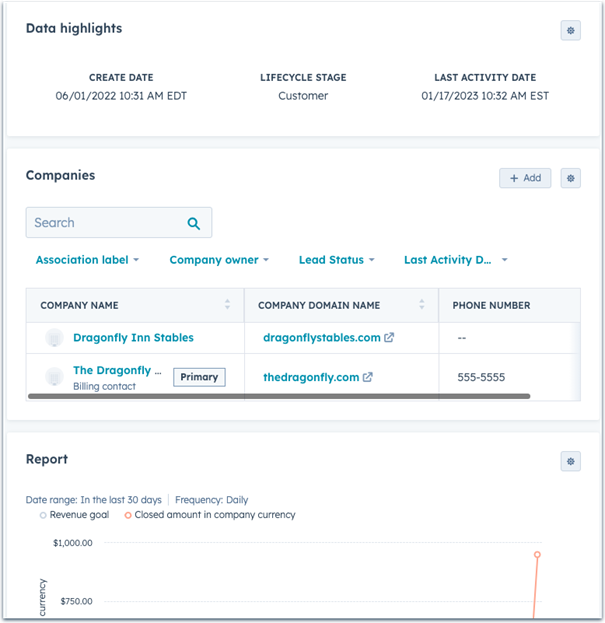This screenshot has height=623, width=605.
Task: Toggle Closed amount legend series
Action: coord(210,515)
